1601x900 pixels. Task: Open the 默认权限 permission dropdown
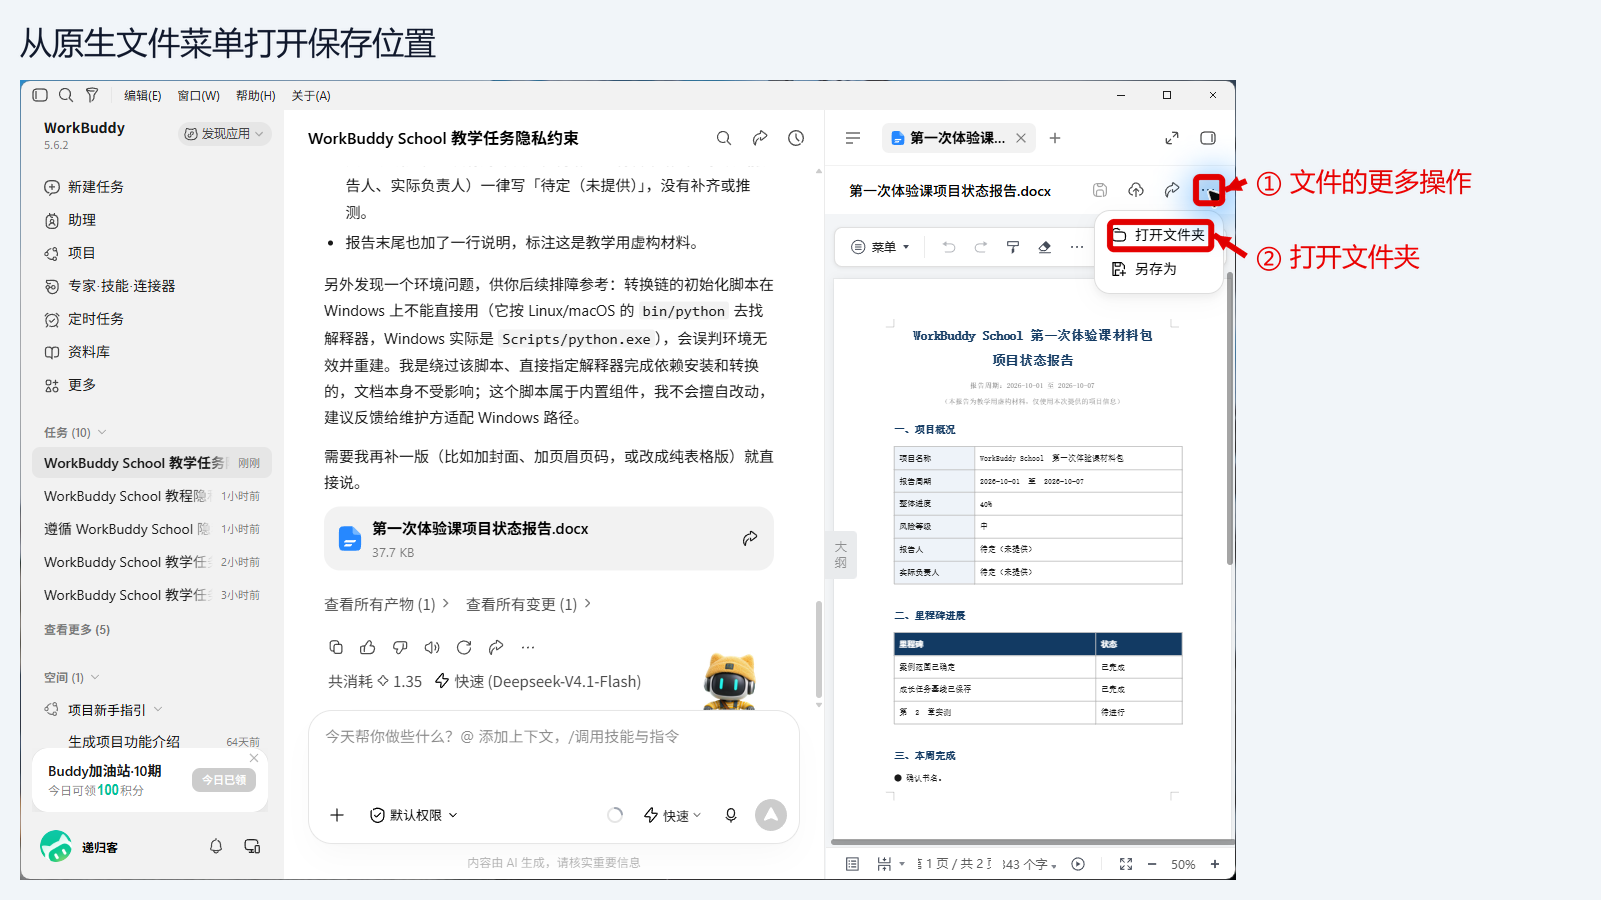click(x=414, y=815)
